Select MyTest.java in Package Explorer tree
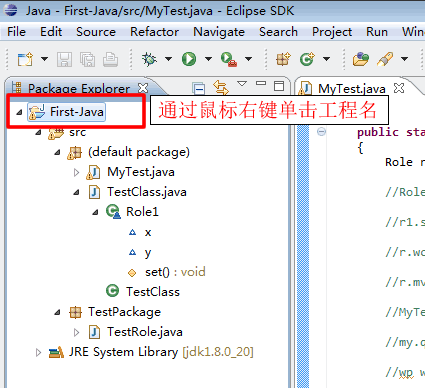Viewport: 425px width, 388px height. click(141, 172)
